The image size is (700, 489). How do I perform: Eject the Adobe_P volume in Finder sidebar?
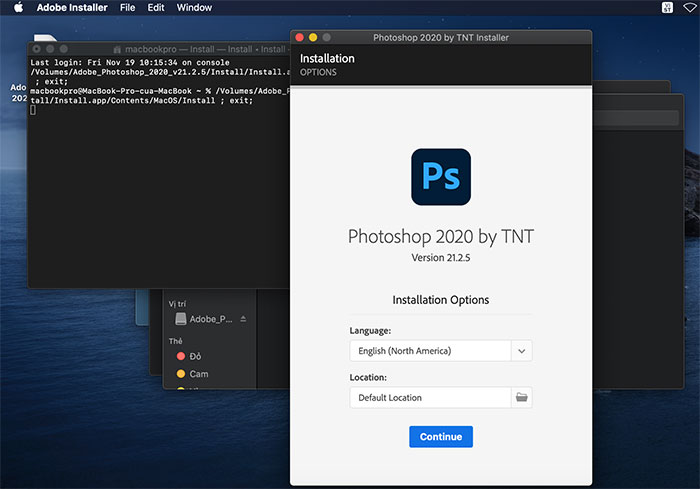tap(243, 319)
